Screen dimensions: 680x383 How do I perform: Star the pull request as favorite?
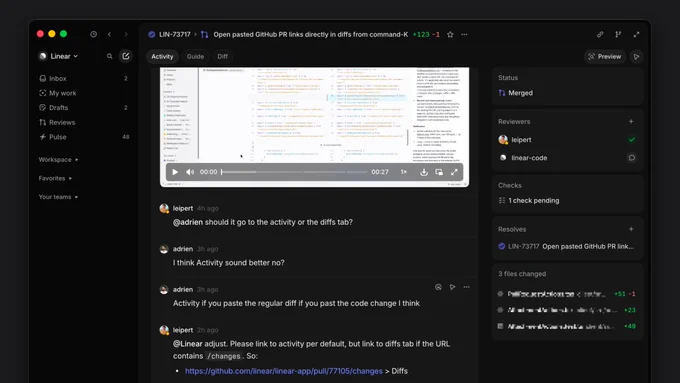tap(450, 34)
